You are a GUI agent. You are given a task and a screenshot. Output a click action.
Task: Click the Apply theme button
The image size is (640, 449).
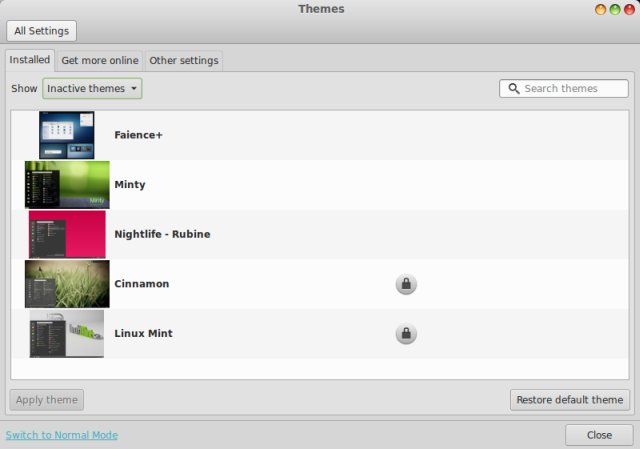click(x=47, y=400)
